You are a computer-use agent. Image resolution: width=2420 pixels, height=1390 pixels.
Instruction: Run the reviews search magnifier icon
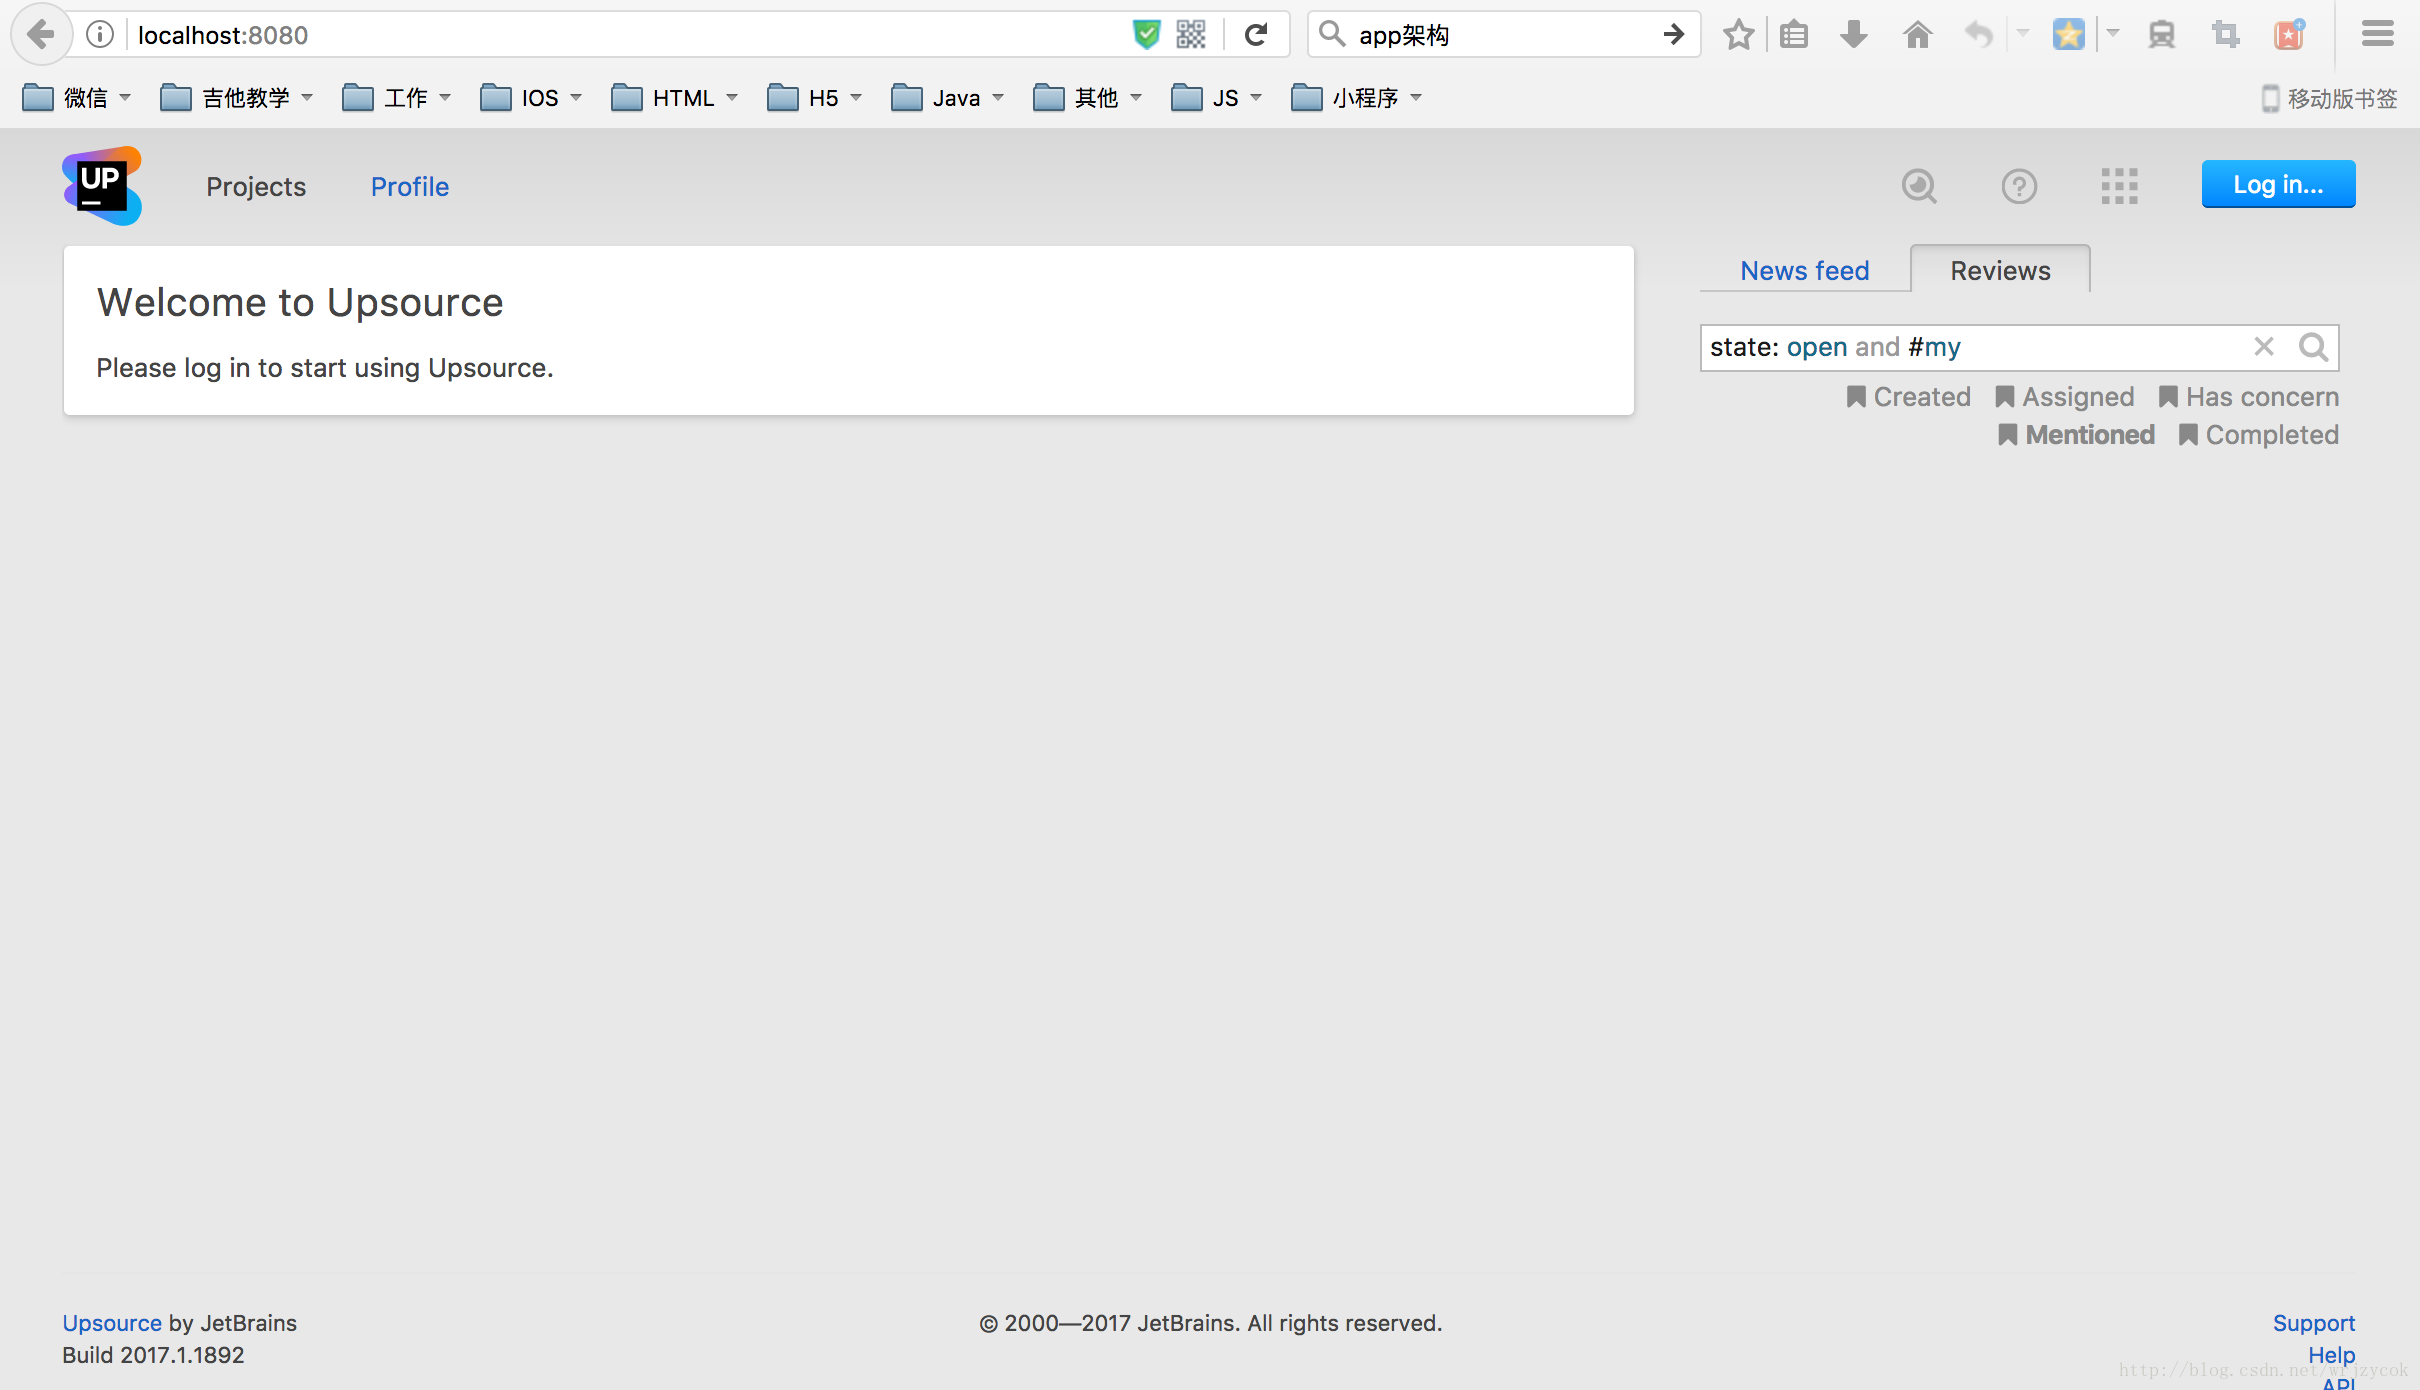pyautogui.click(x=2313, y=347)
